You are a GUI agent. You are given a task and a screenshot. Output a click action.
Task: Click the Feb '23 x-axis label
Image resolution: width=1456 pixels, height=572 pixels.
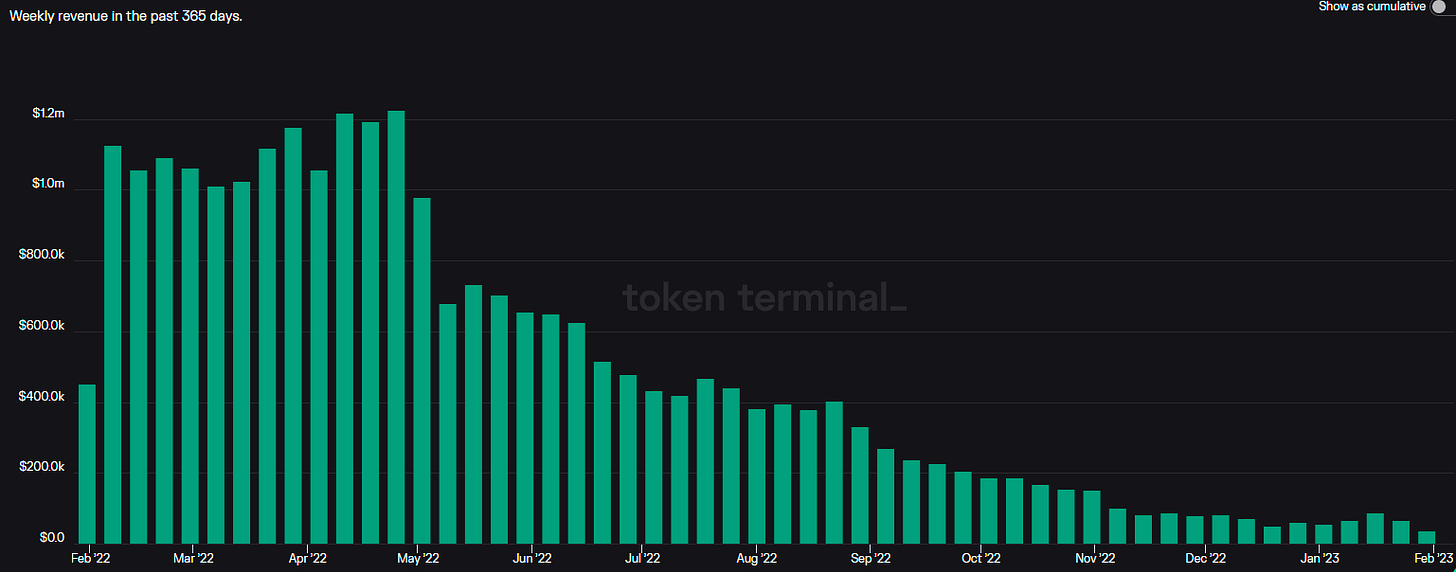point(1436,558)
